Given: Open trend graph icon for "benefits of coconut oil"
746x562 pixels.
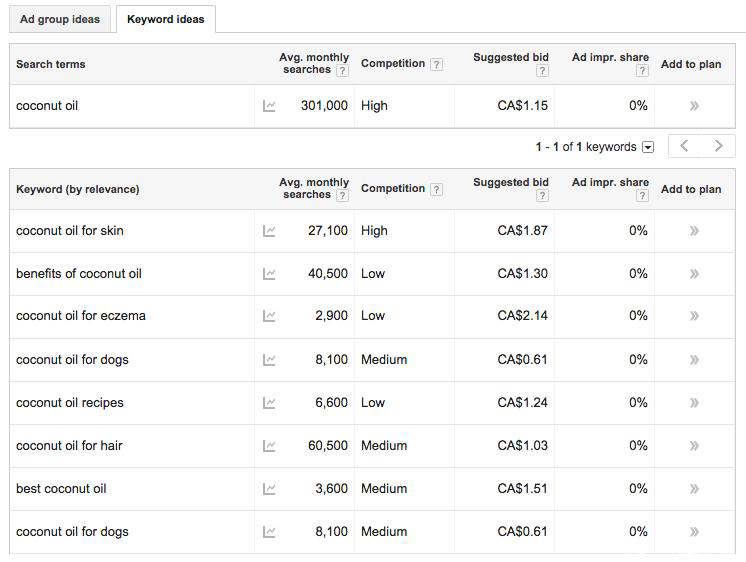Looking at the screenshot, I should click(269, 274).
